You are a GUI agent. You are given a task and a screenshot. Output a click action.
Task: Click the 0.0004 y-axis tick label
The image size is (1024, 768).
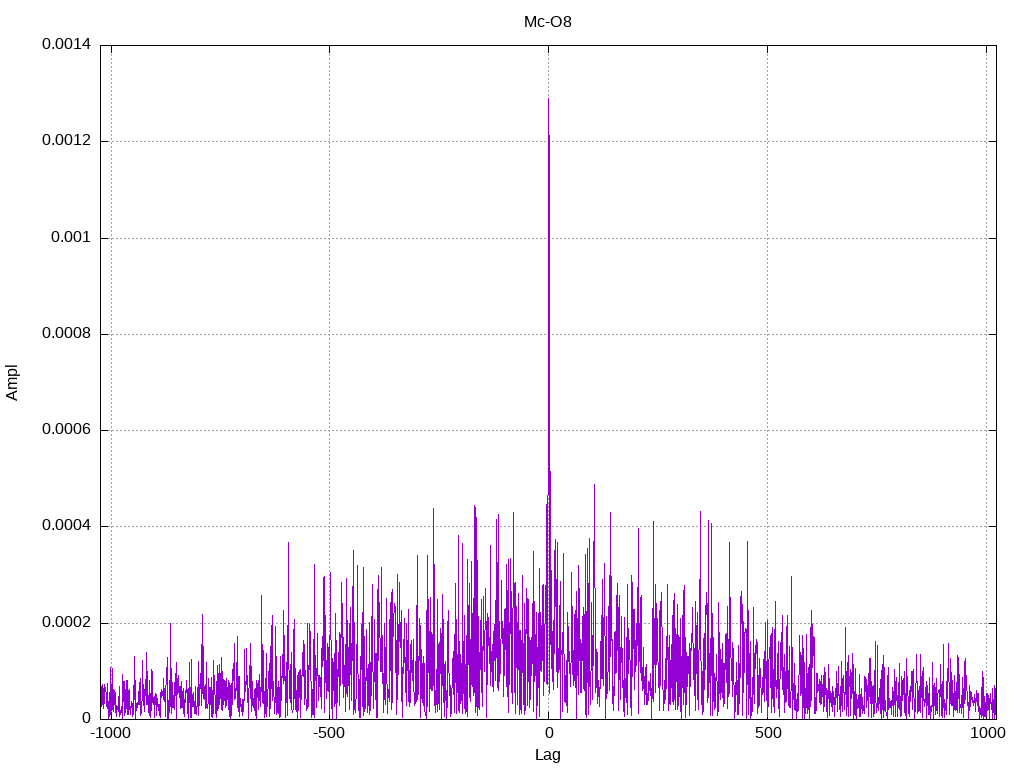tap(67, 526)
